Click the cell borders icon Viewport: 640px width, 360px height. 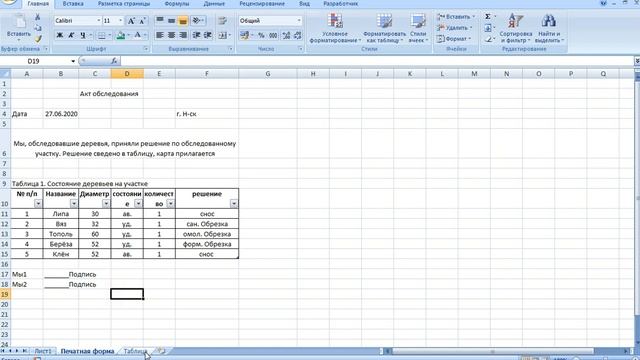(102, 36)
